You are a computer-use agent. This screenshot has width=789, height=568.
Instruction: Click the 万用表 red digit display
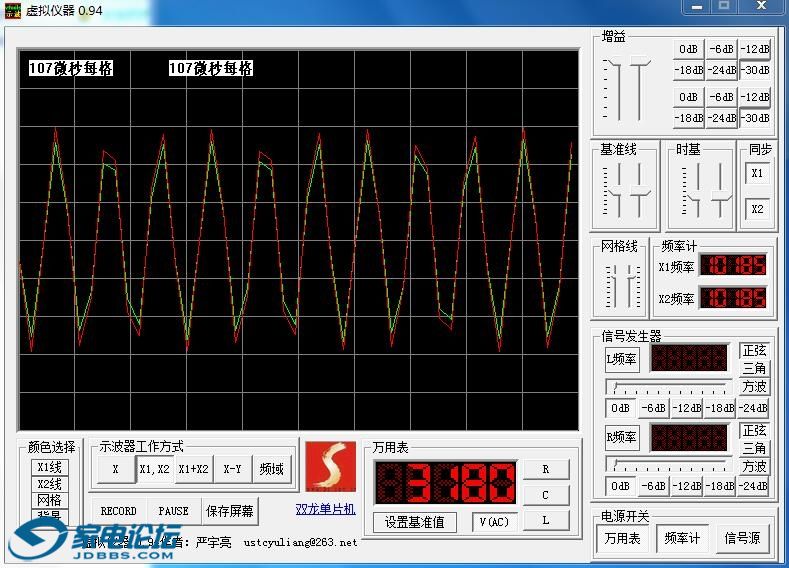(445, 482)
